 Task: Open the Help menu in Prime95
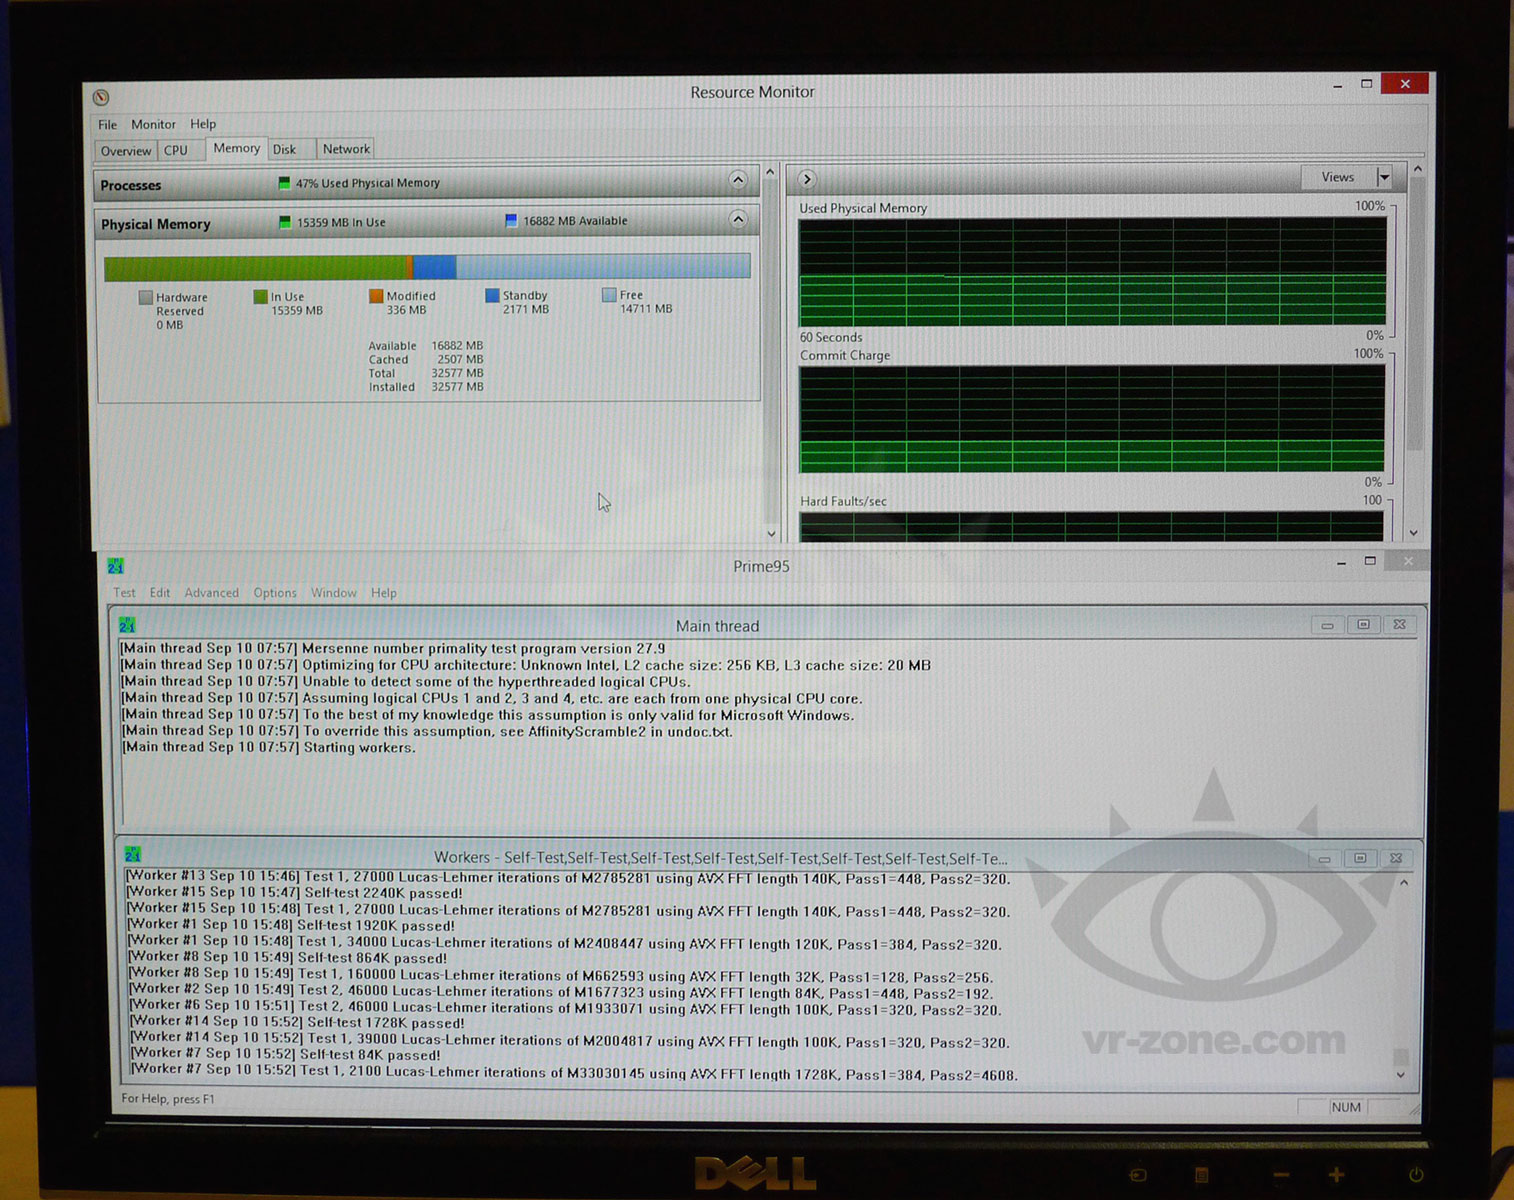(x=384, y=593)
